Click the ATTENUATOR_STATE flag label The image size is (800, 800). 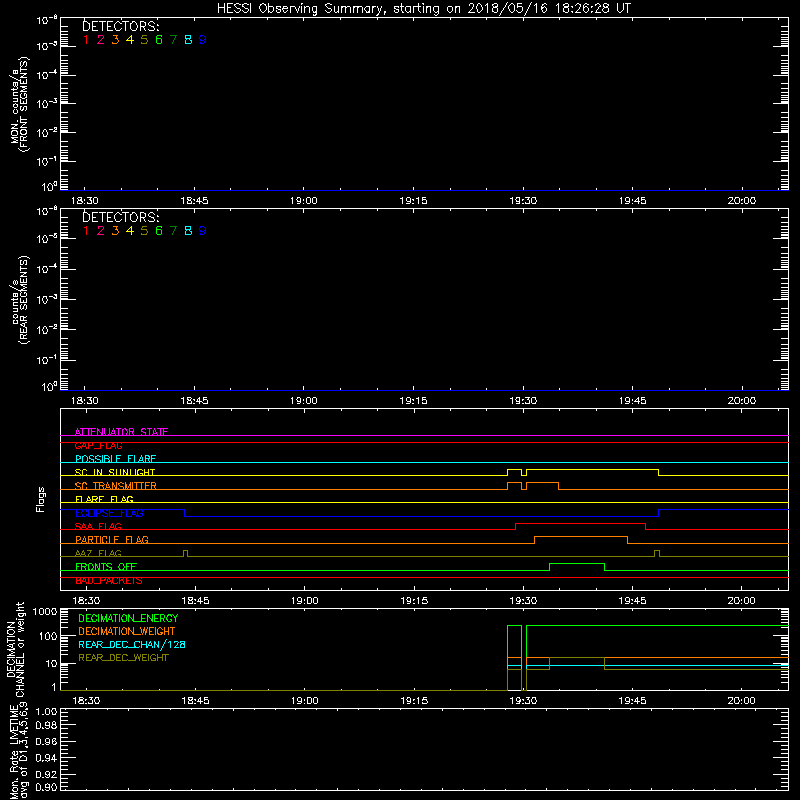coord(121,432)
